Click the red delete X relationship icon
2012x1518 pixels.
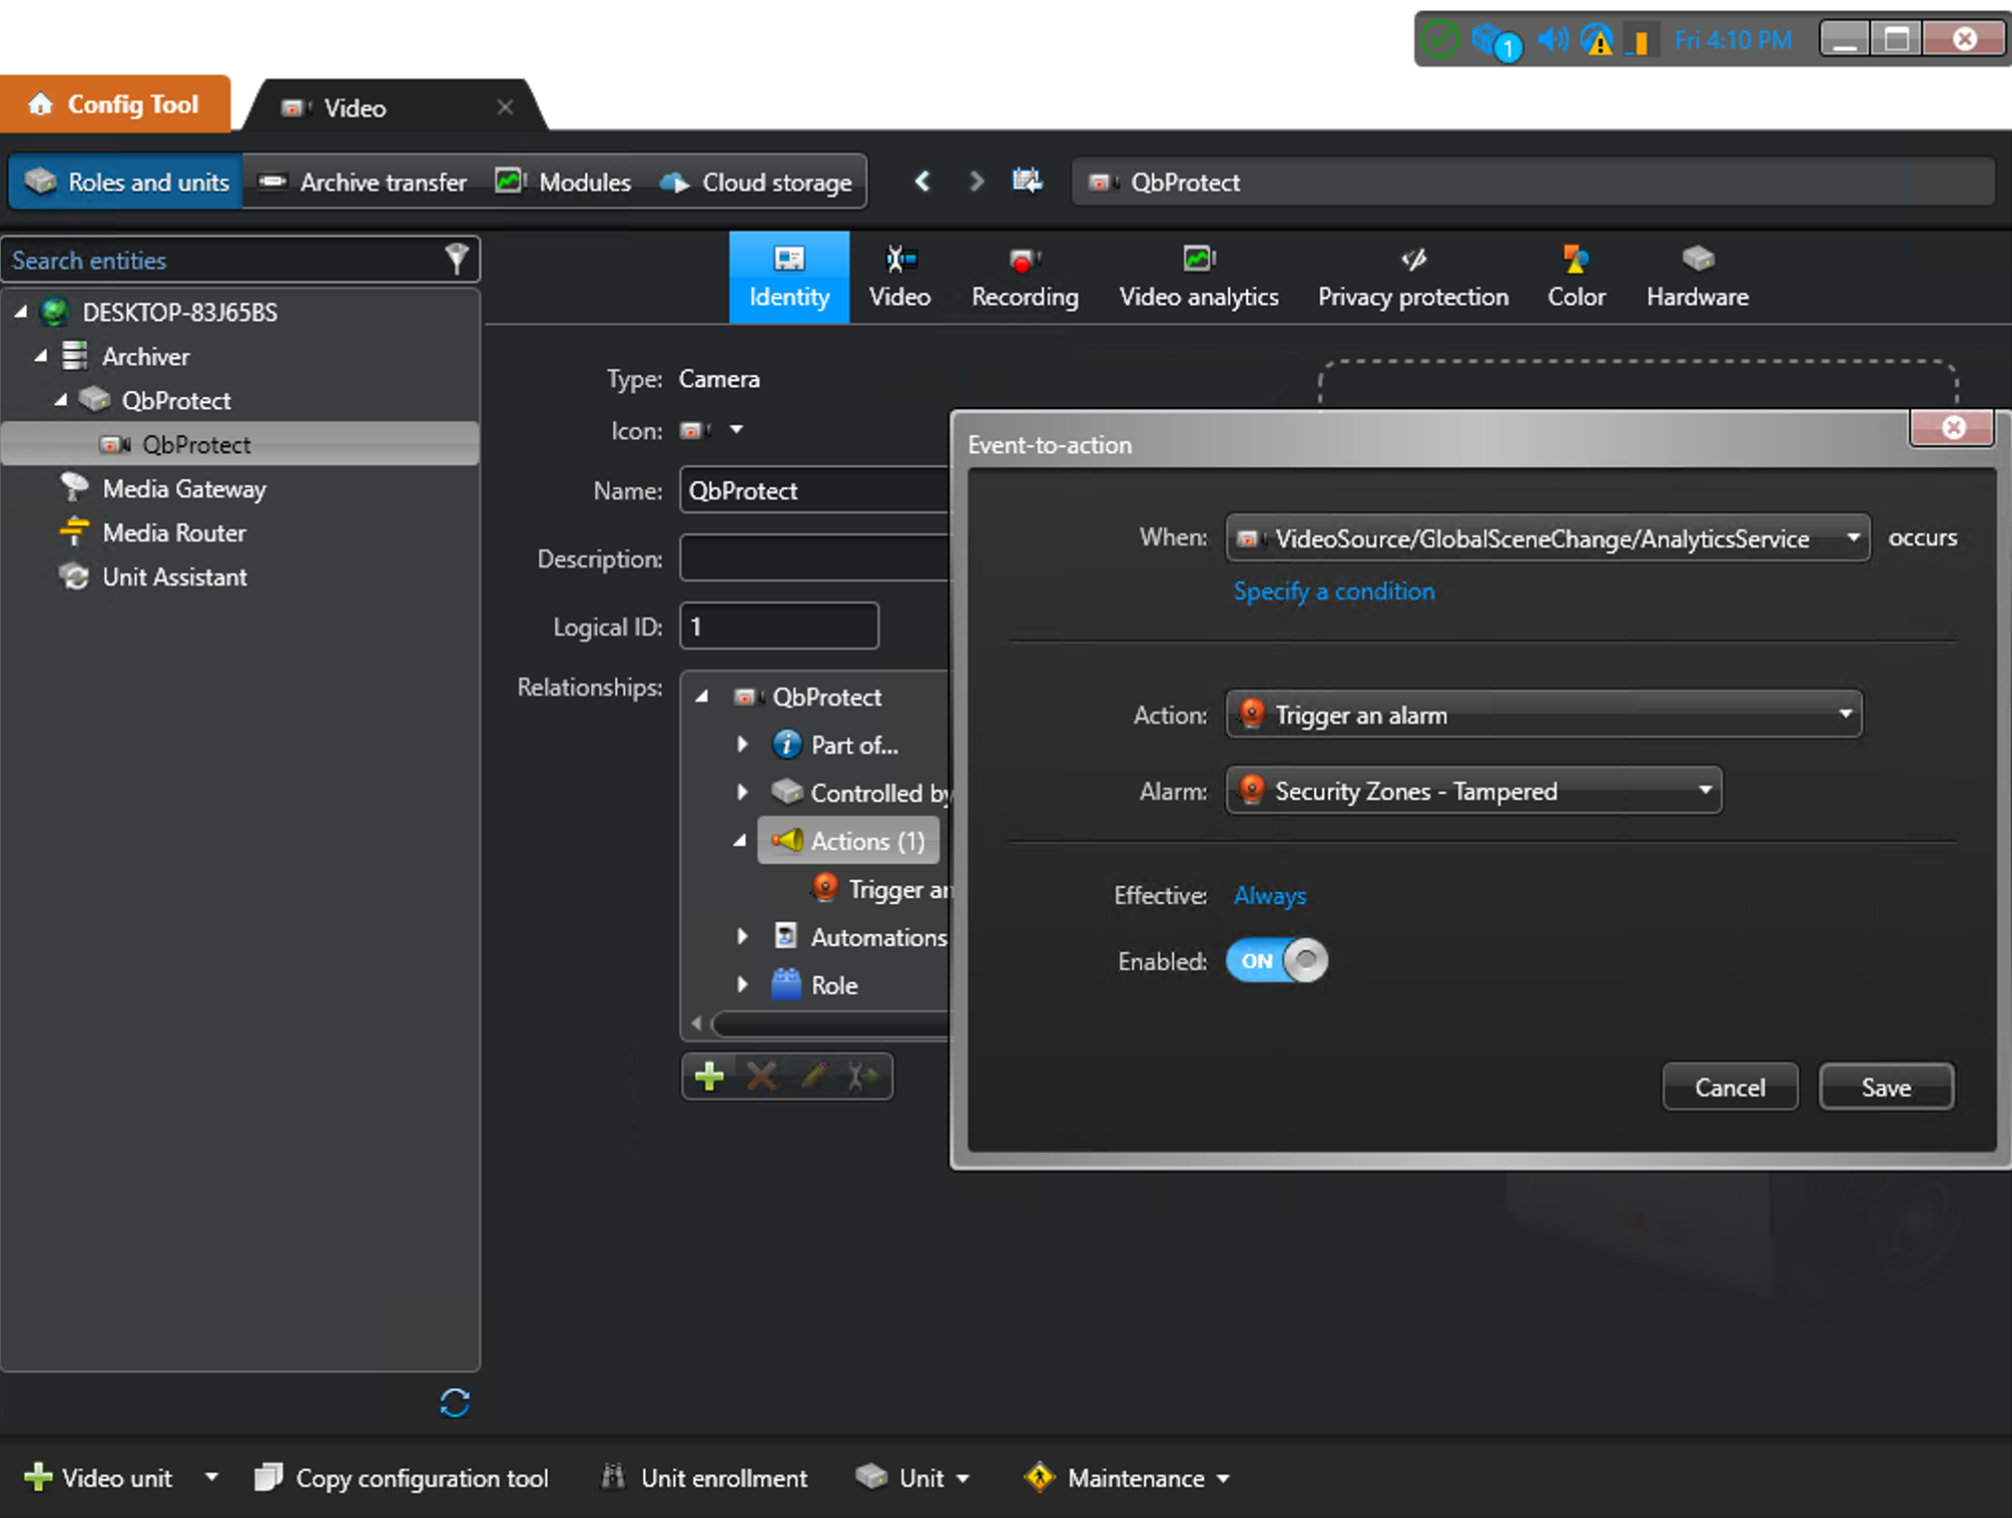click(761, 1076)
